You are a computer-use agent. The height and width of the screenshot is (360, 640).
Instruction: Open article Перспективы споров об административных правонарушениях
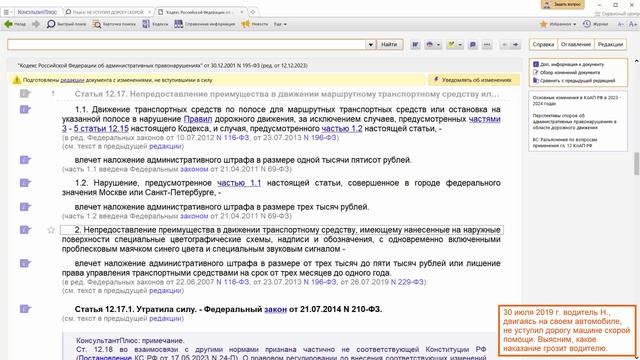(x=574, y=122)
